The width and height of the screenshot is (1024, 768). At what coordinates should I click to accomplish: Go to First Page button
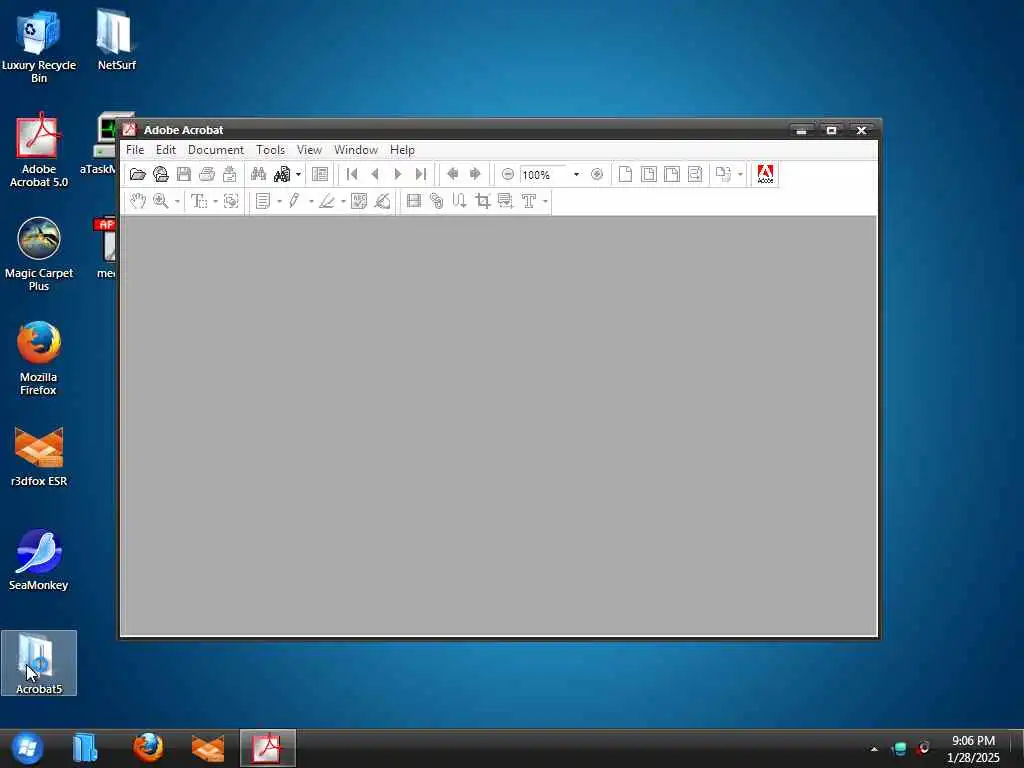(352, 174)
